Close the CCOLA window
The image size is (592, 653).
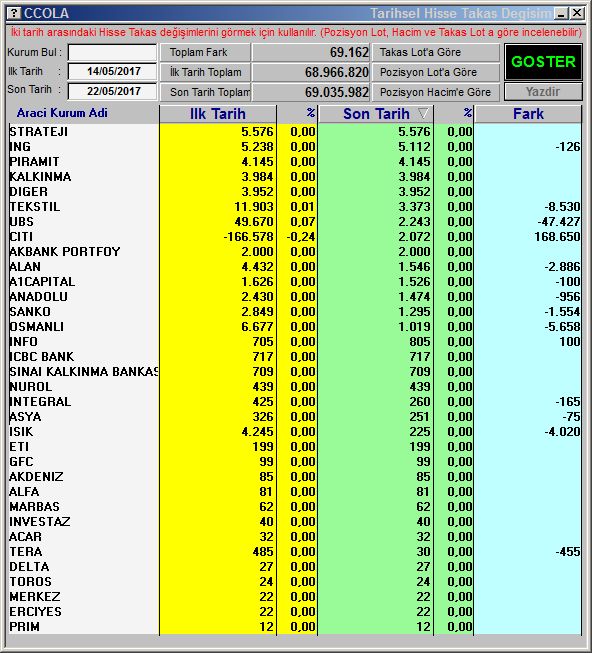point(577,13)
